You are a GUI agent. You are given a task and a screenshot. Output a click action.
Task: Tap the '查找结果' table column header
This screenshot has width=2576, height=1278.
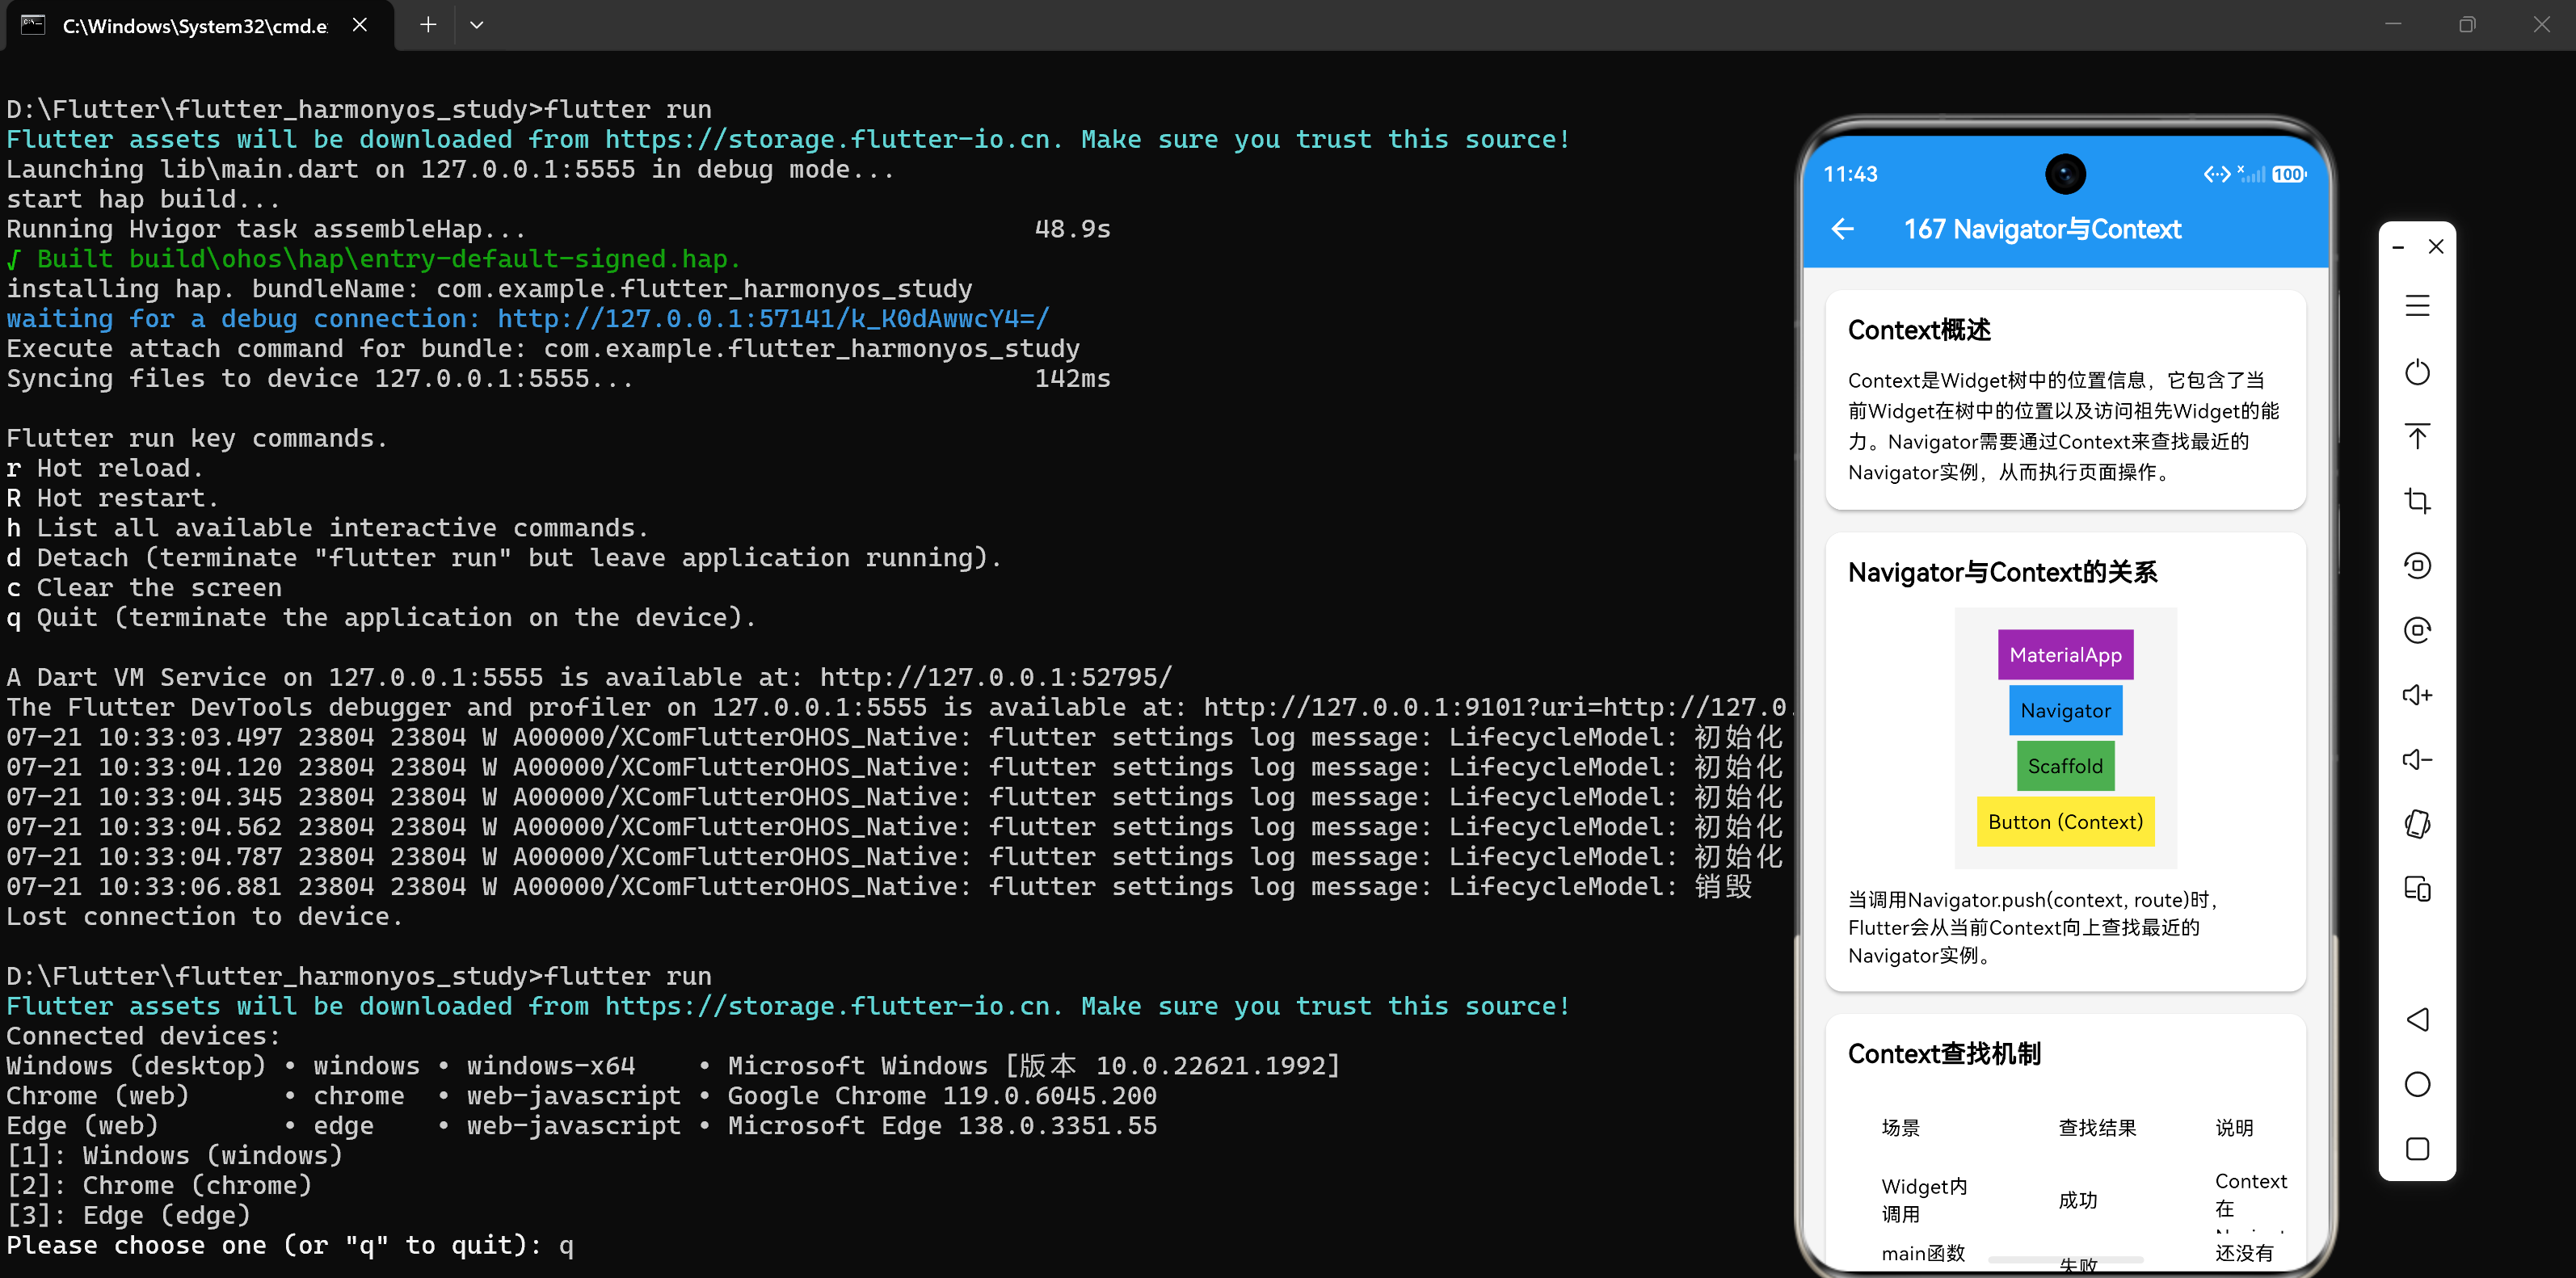click(x=2097, y=1128)
